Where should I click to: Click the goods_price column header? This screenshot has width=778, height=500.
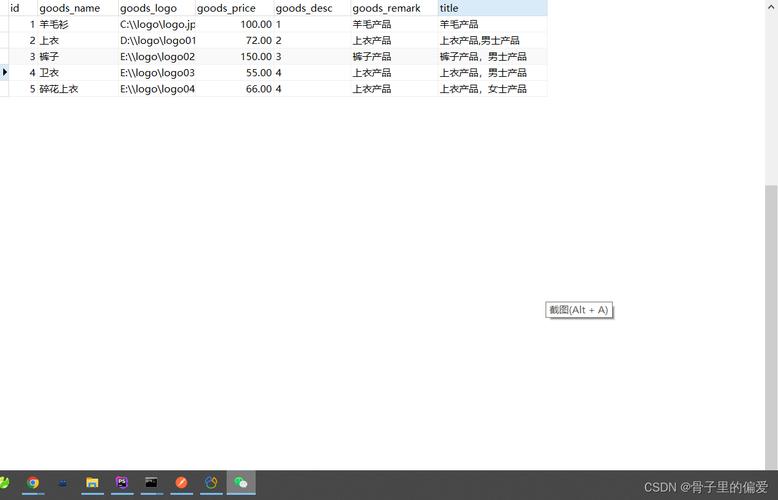coord(232,8)
